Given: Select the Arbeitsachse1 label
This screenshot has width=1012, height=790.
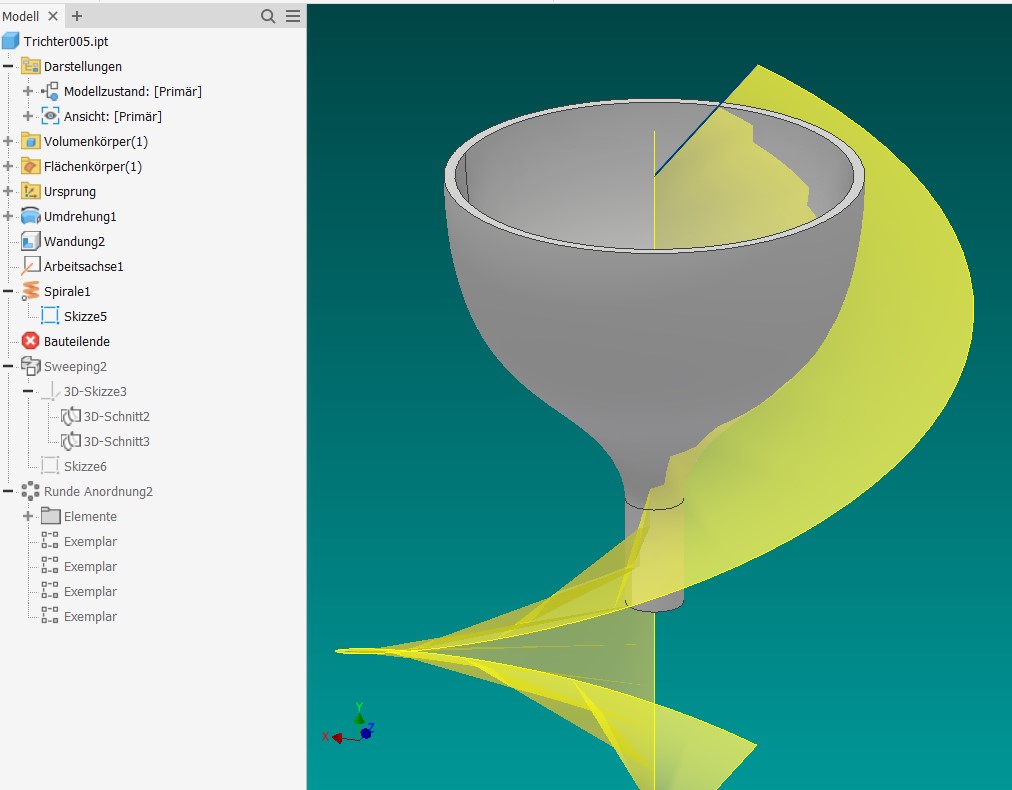Looking at the screenshot, I should pyautogui.click(x=83, y=266).
